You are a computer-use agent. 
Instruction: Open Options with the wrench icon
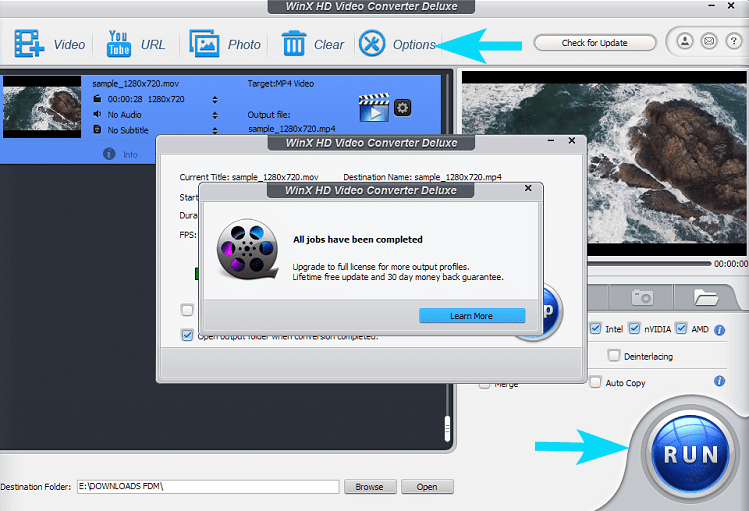(372, 44)
